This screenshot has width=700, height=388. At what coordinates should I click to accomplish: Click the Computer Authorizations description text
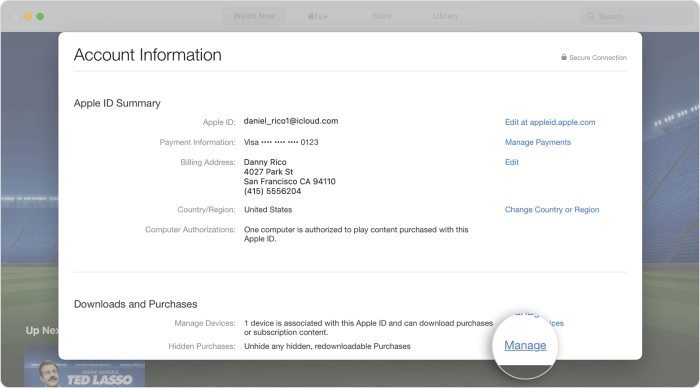pyautogui.click(x=356, y=234)
